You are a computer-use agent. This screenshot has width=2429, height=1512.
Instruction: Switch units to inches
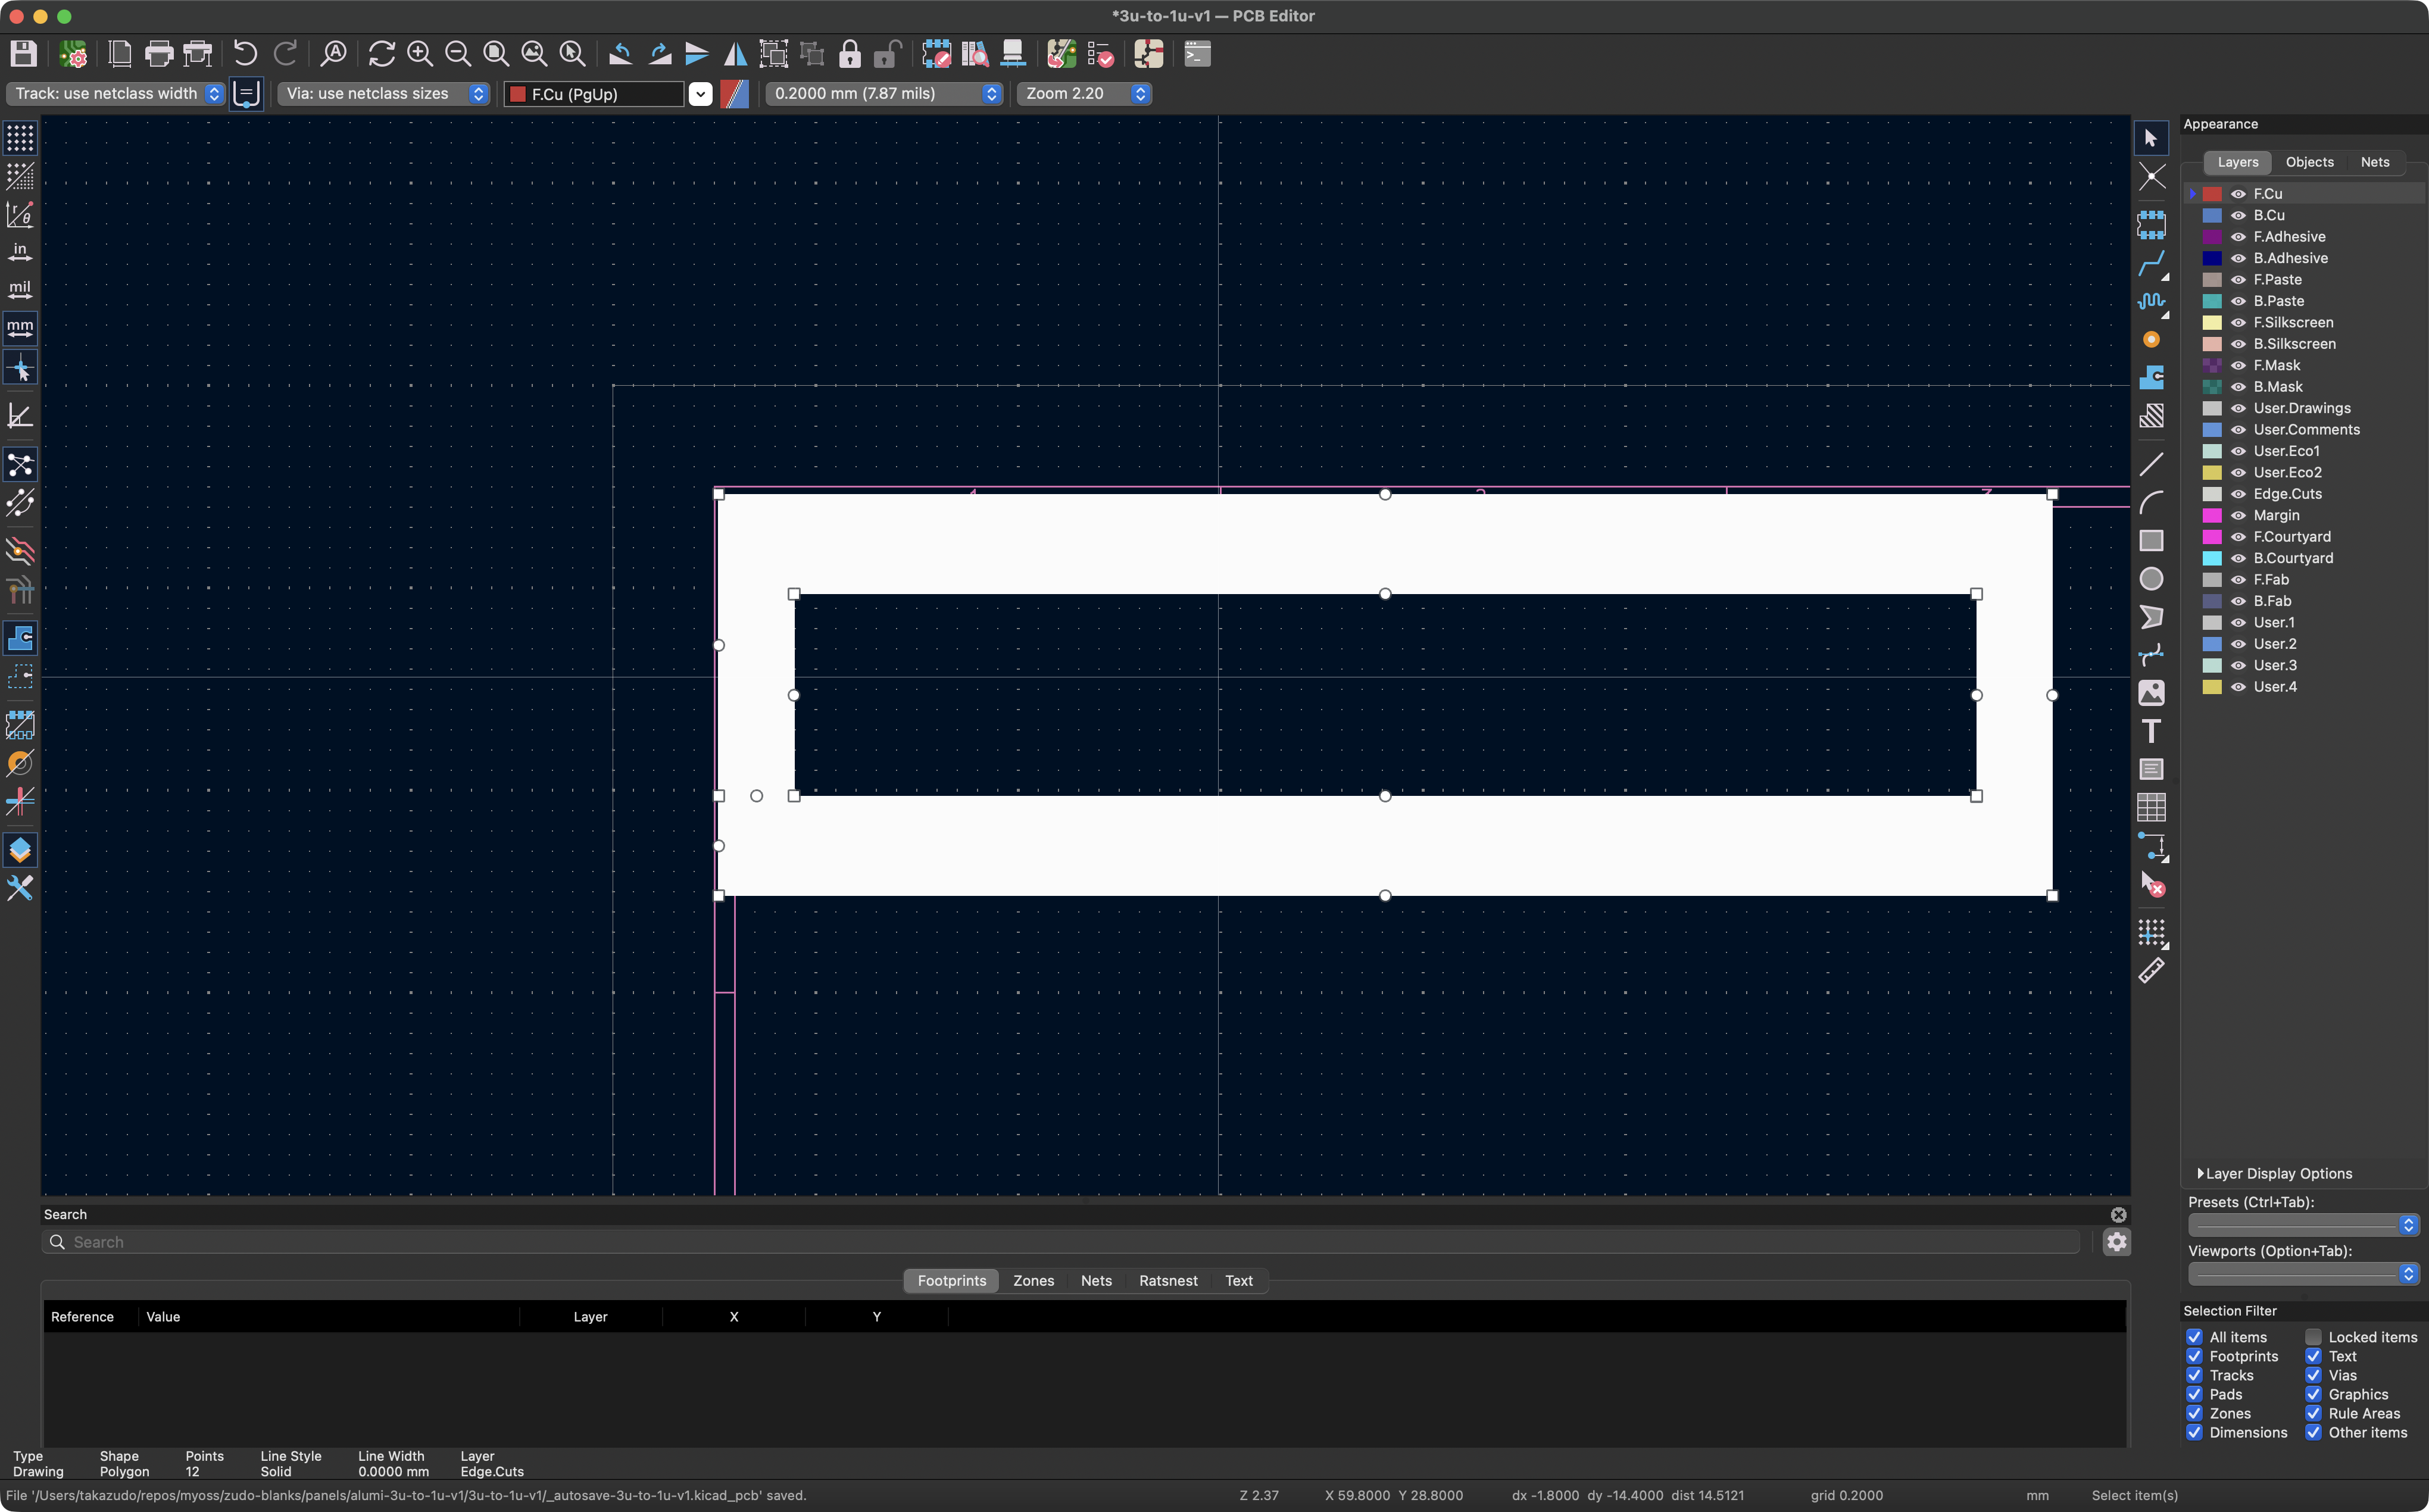point(20,251)
